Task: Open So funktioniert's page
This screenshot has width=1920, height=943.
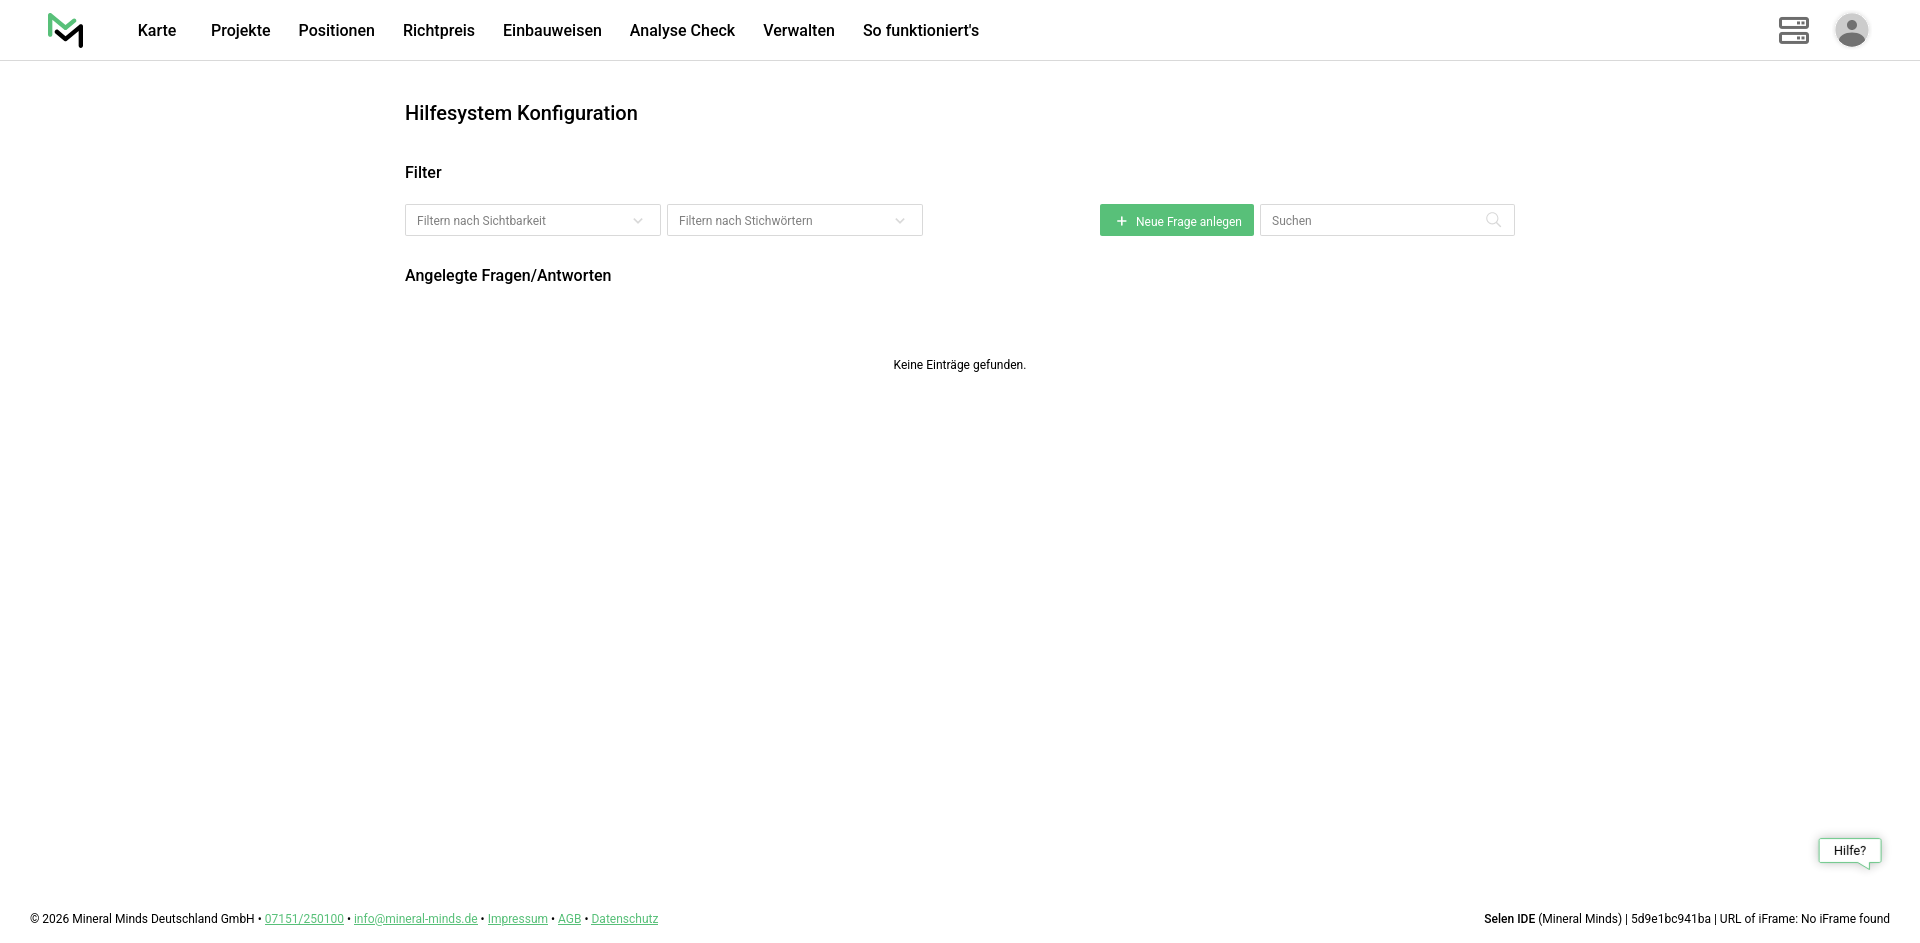Action: click(920, 31)
